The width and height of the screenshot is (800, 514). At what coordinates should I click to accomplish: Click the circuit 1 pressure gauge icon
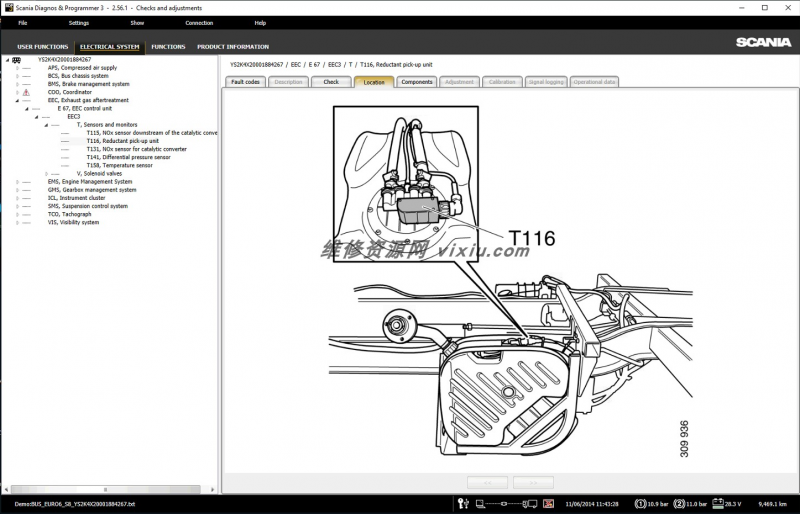tap(640, 504)
